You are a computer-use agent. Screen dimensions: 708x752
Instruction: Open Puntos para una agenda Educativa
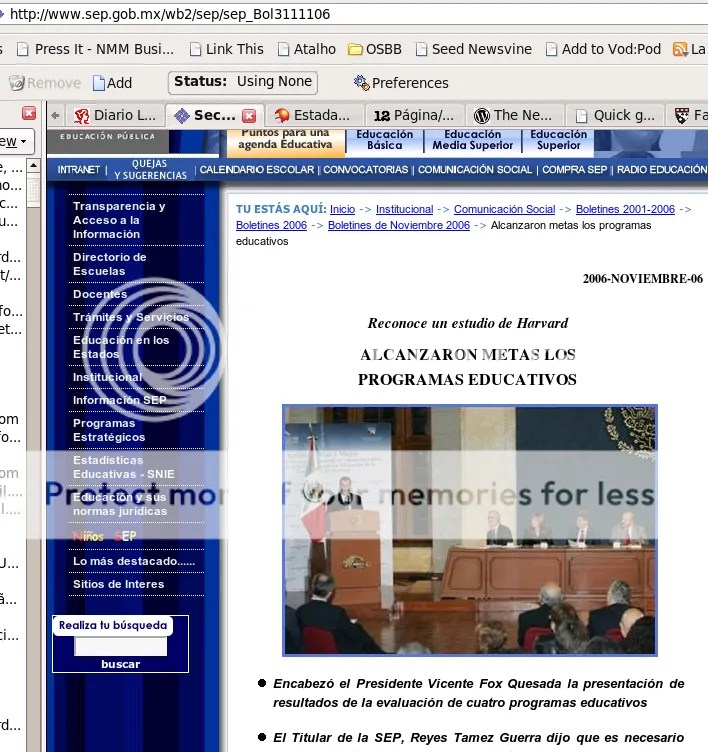click(285, 141)
